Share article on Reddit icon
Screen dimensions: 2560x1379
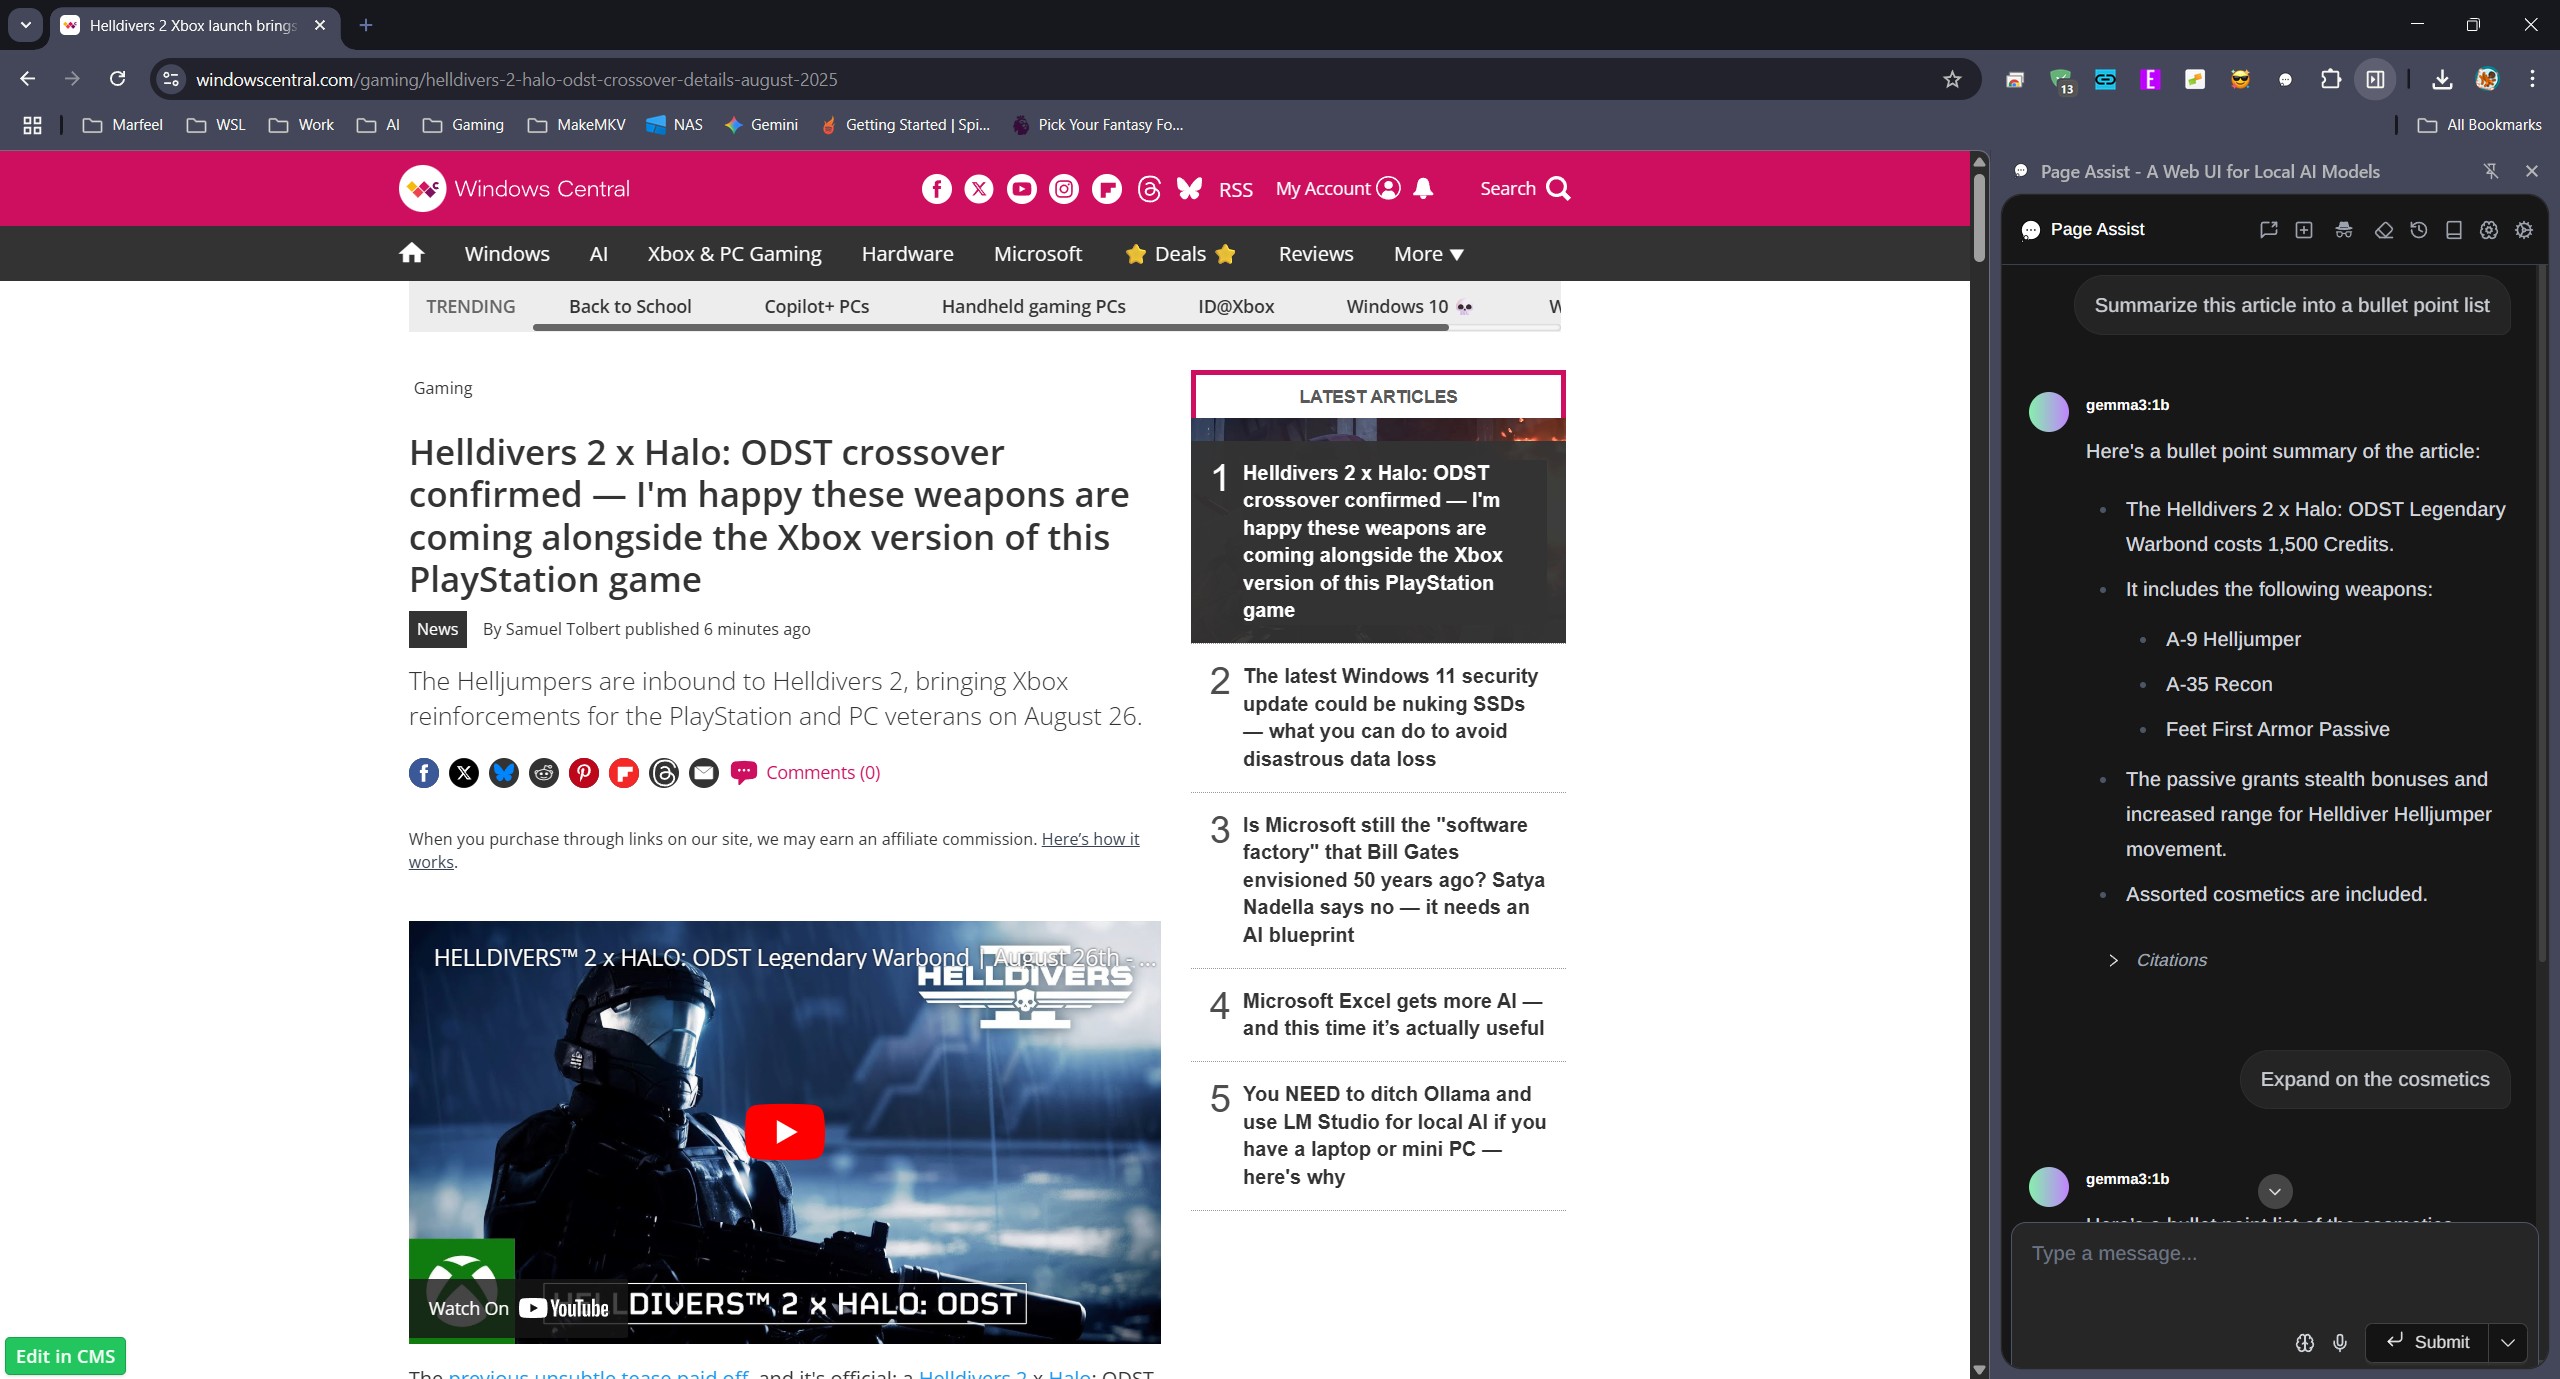coord(544,773)
